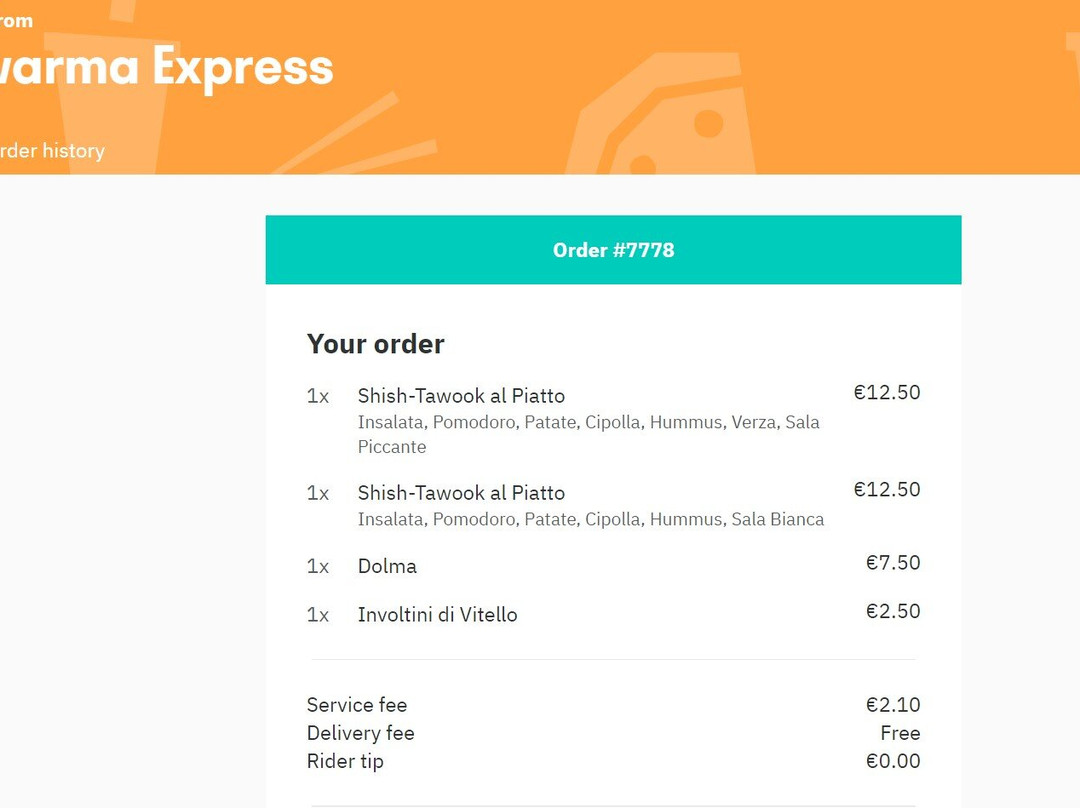Select the Order #7778 header

[613, 249]
